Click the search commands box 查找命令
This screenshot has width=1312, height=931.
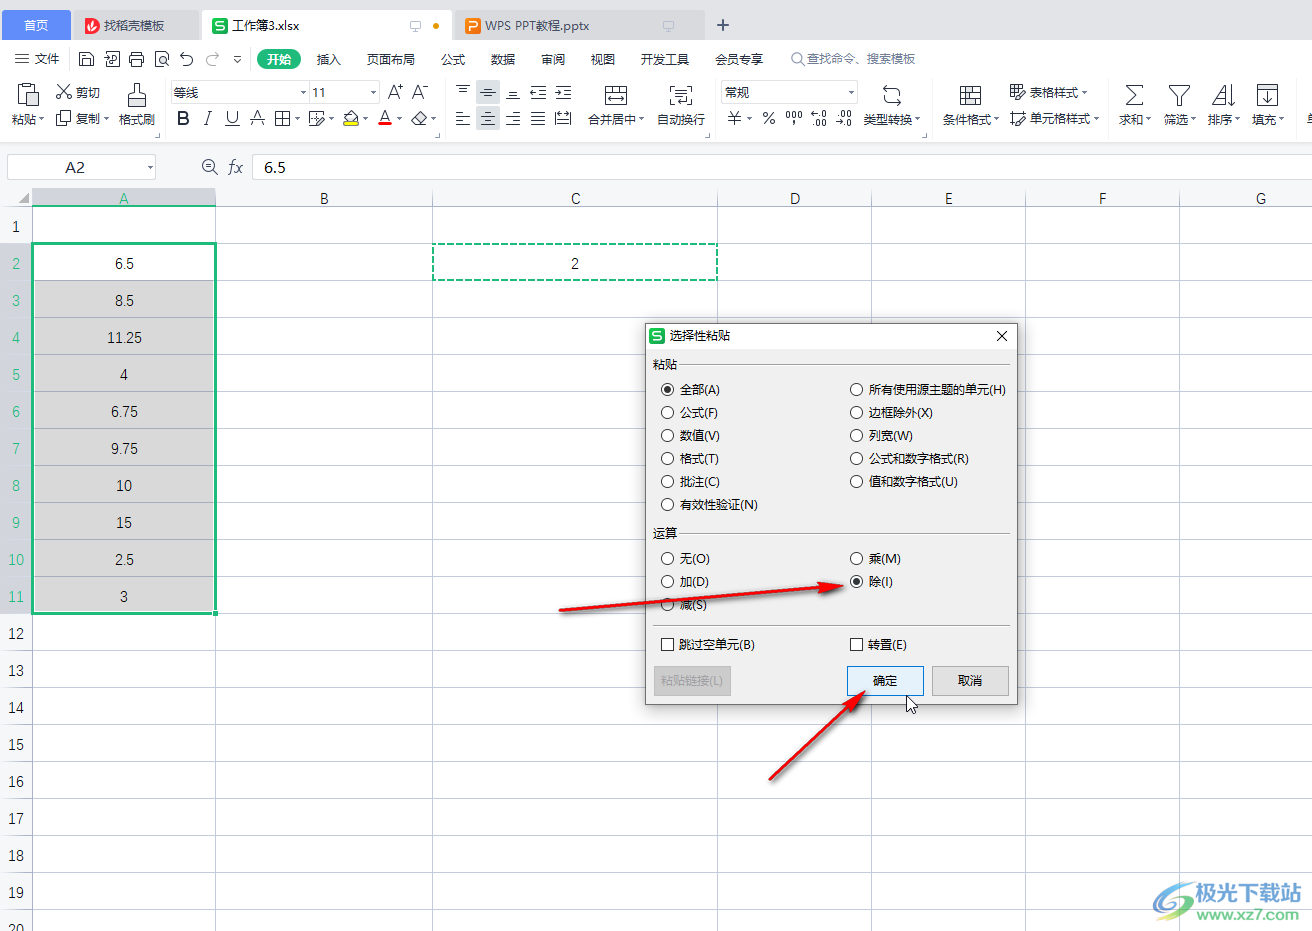point(853,59)
